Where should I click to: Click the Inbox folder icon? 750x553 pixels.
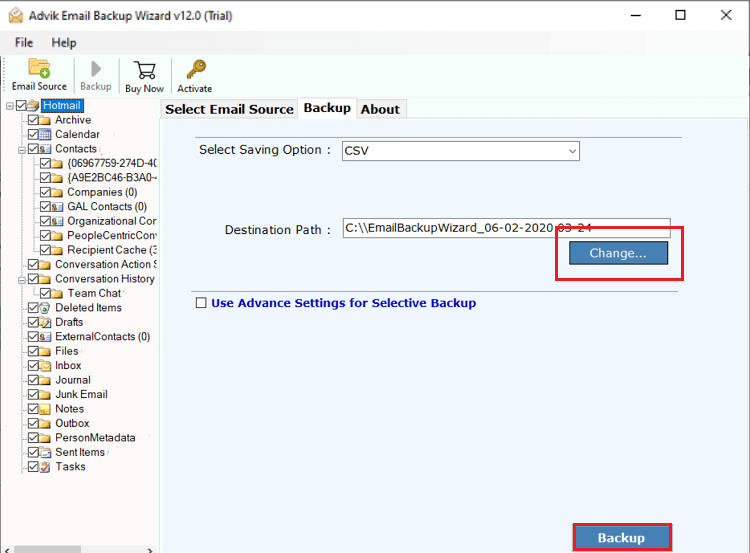click(x=45, y=366)
